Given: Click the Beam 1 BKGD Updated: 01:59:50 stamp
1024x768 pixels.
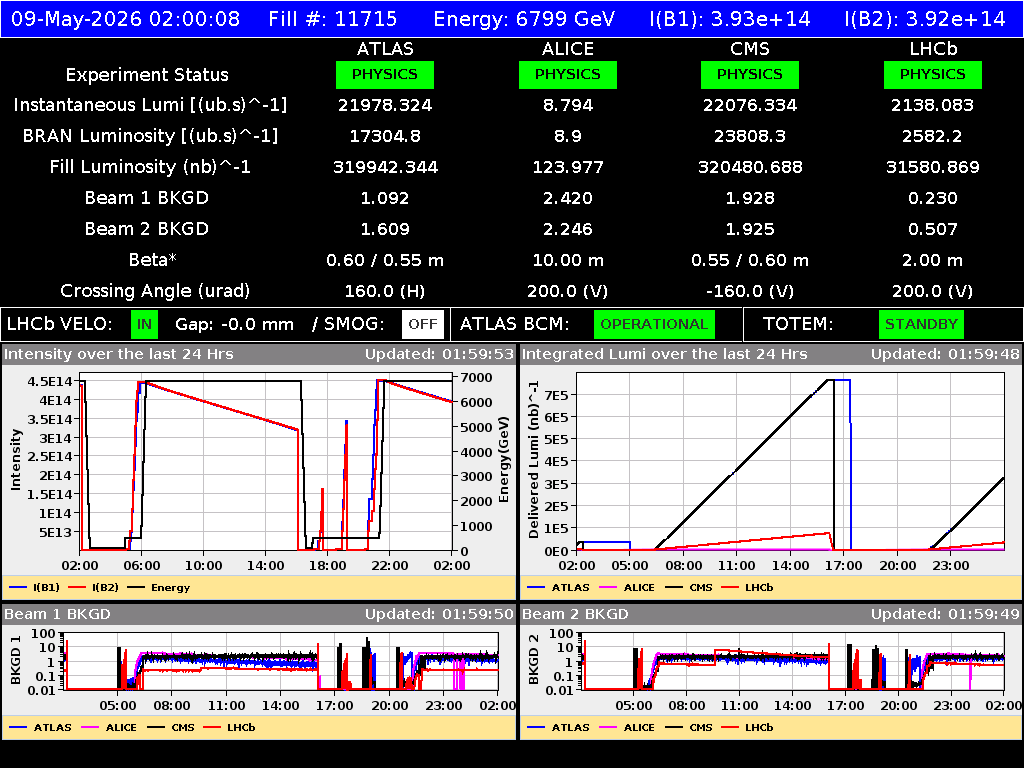Looking at the screenshot, I should click(x=440, y=614).
